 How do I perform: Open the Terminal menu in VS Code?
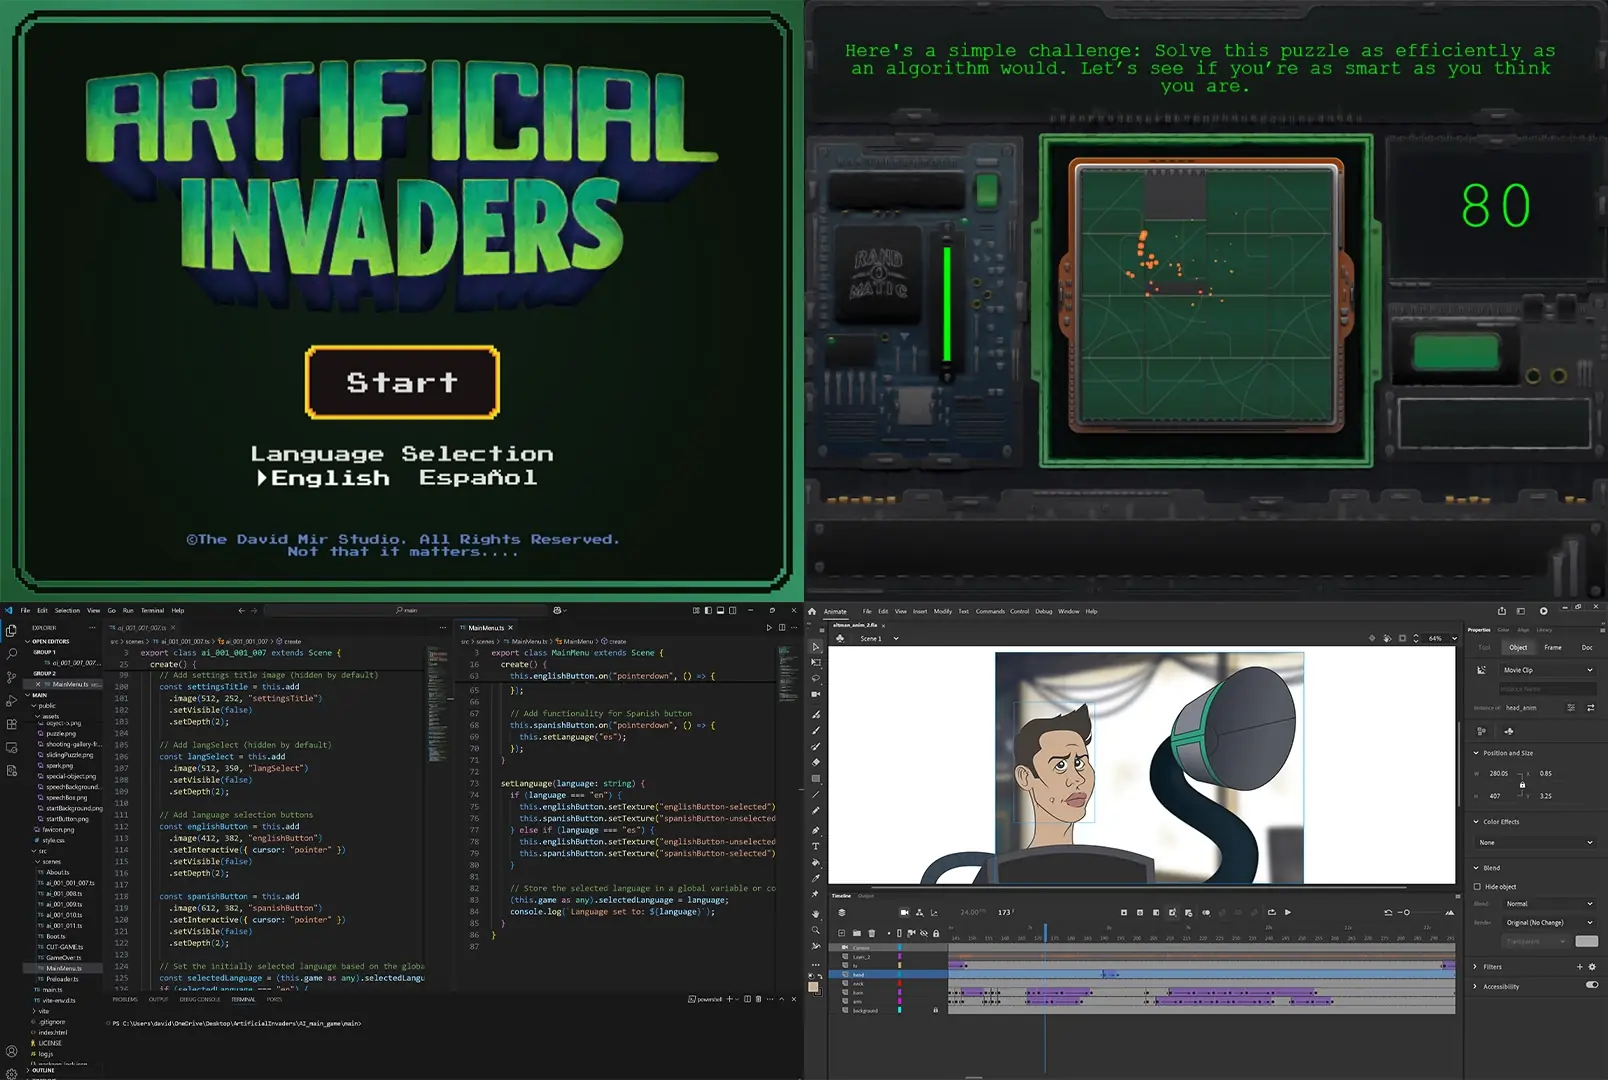point(152,610)
